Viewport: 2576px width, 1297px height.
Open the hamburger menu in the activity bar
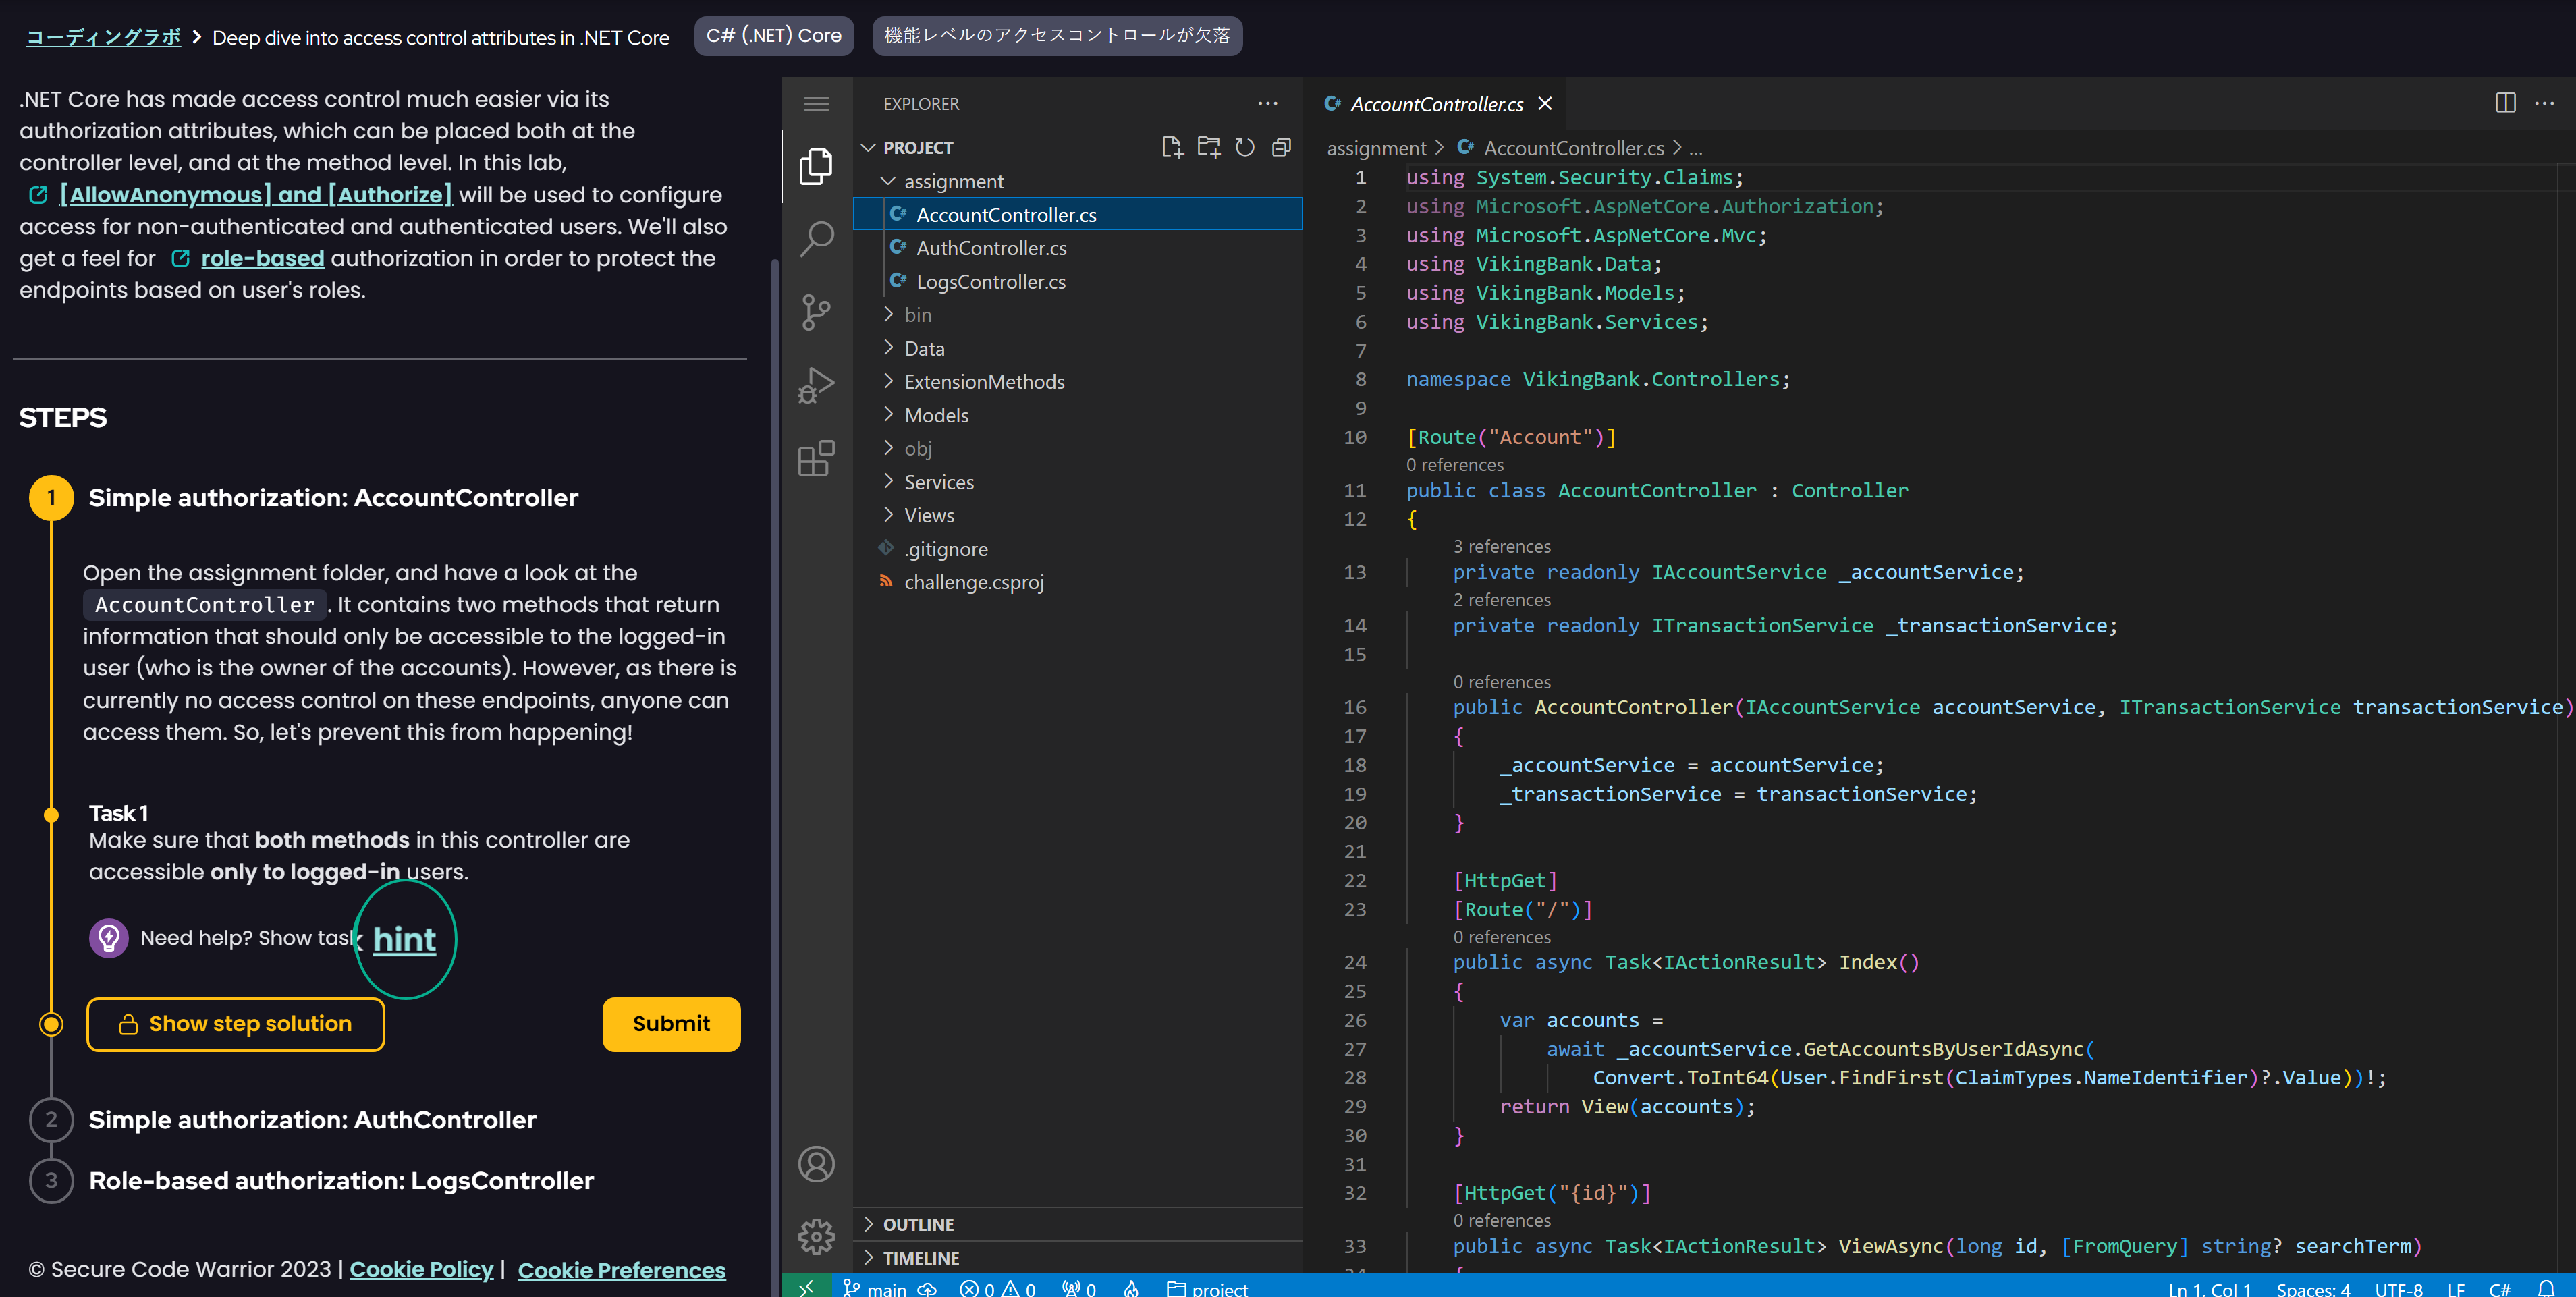816,104
